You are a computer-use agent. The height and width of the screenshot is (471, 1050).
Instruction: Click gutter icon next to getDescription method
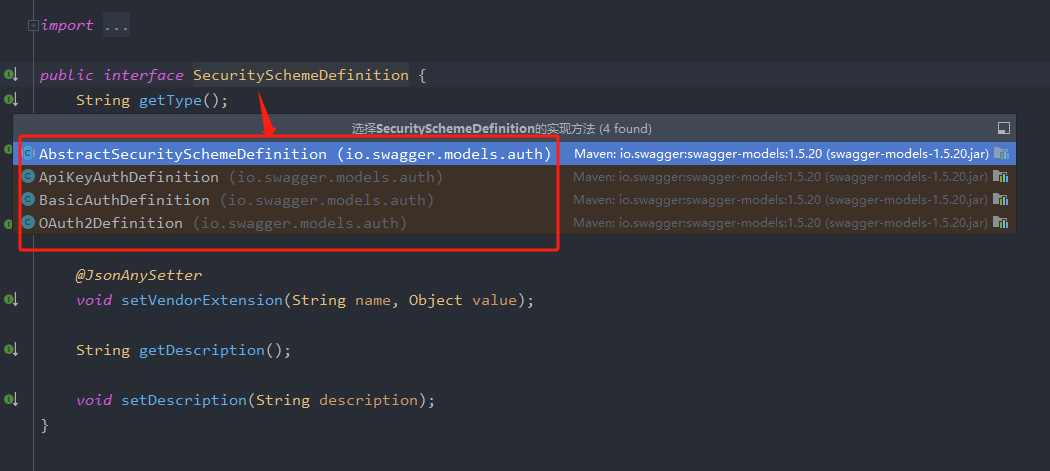coord(11,350)
